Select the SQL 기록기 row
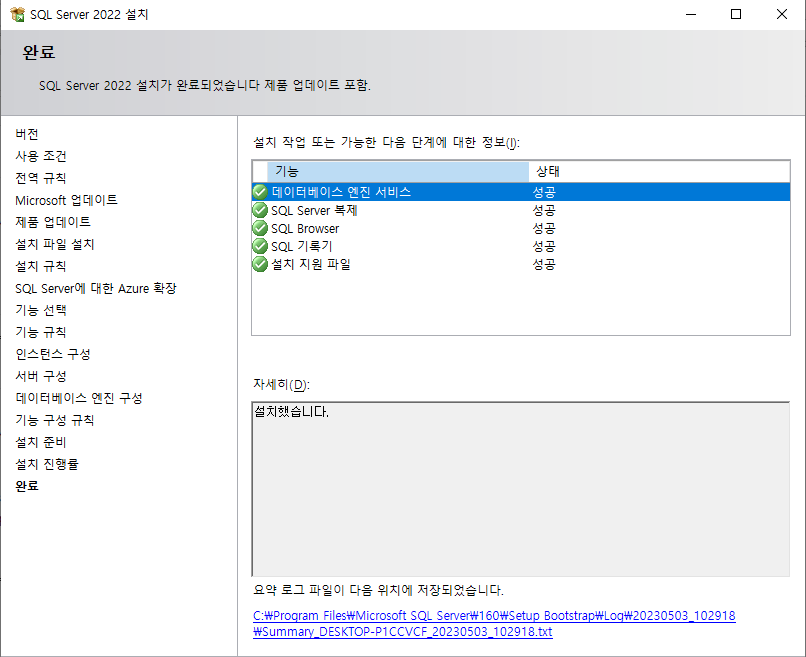 pyautogui.click(x=521, y=246)
